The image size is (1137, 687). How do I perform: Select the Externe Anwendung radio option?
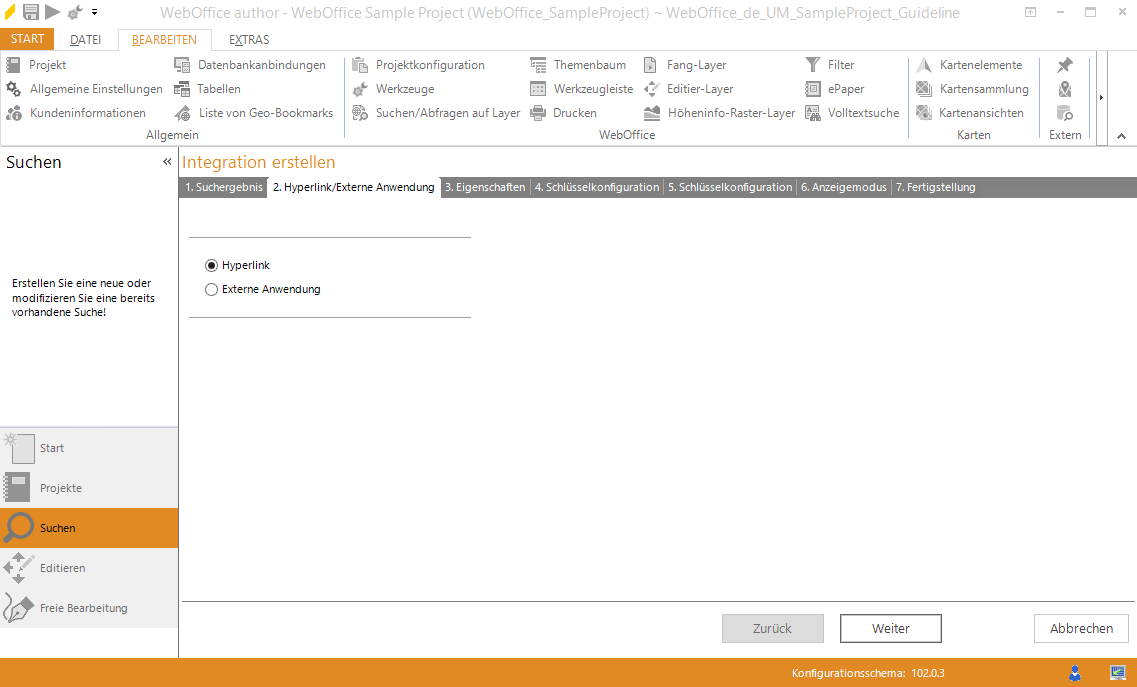tap(211, 290)
